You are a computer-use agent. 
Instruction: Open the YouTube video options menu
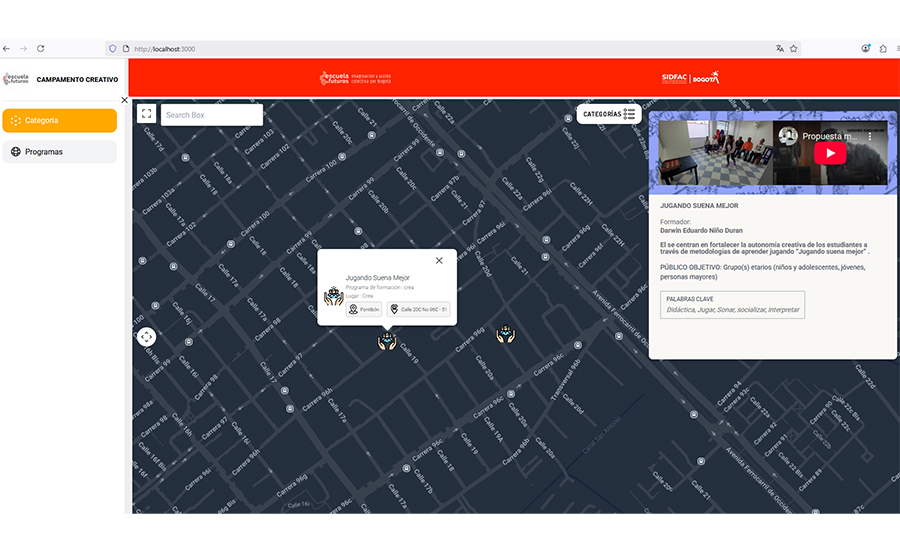click(870, 136)
